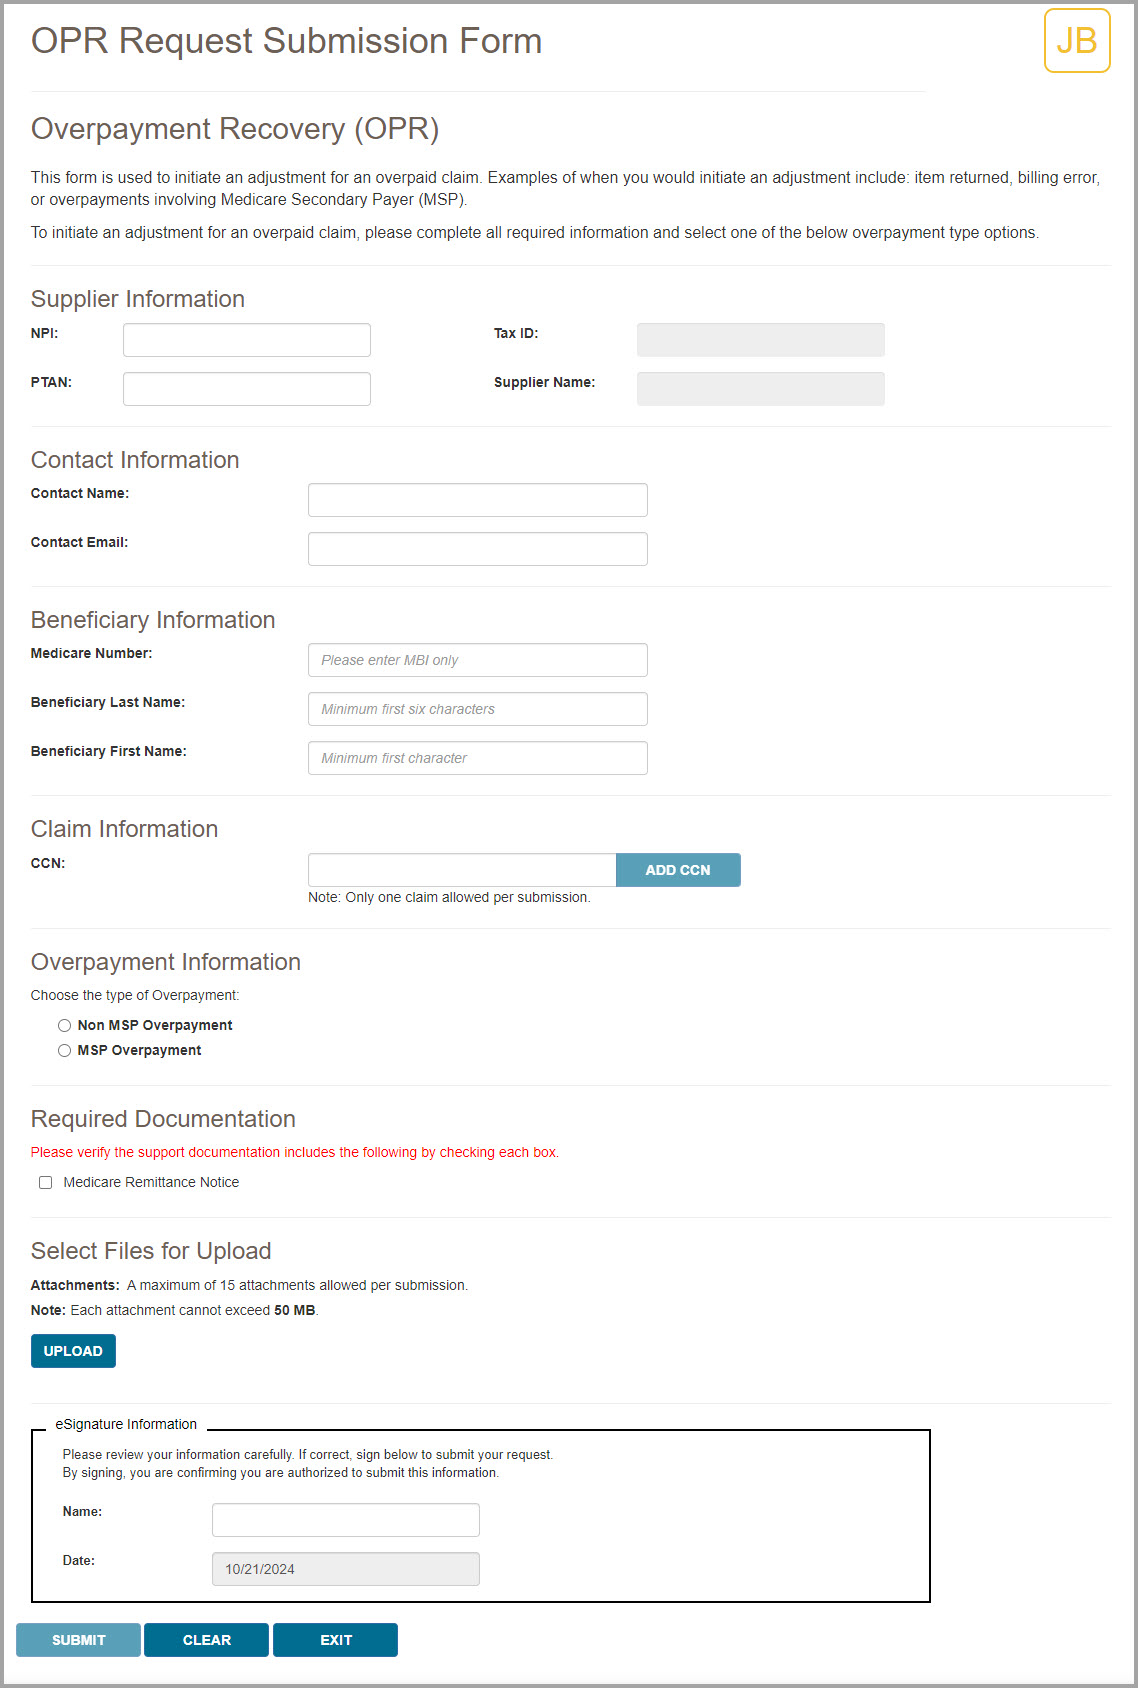Image resolution: width=1138 pixels, height=1688 pixels.
Task: Check the Medicare Remittance Notice box
Action: (46, 1182)
